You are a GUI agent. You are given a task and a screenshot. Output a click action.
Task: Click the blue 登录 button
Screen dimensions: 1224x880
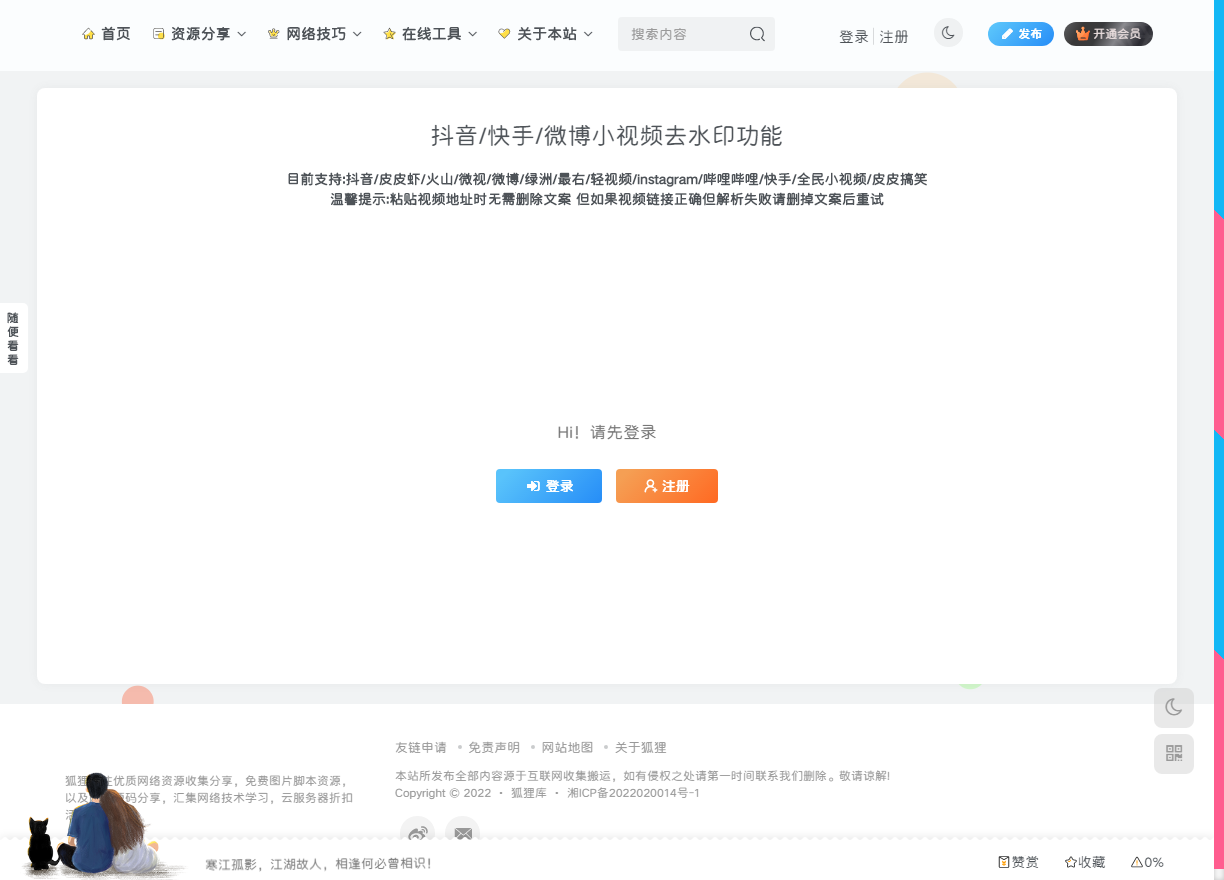(549, 486)
